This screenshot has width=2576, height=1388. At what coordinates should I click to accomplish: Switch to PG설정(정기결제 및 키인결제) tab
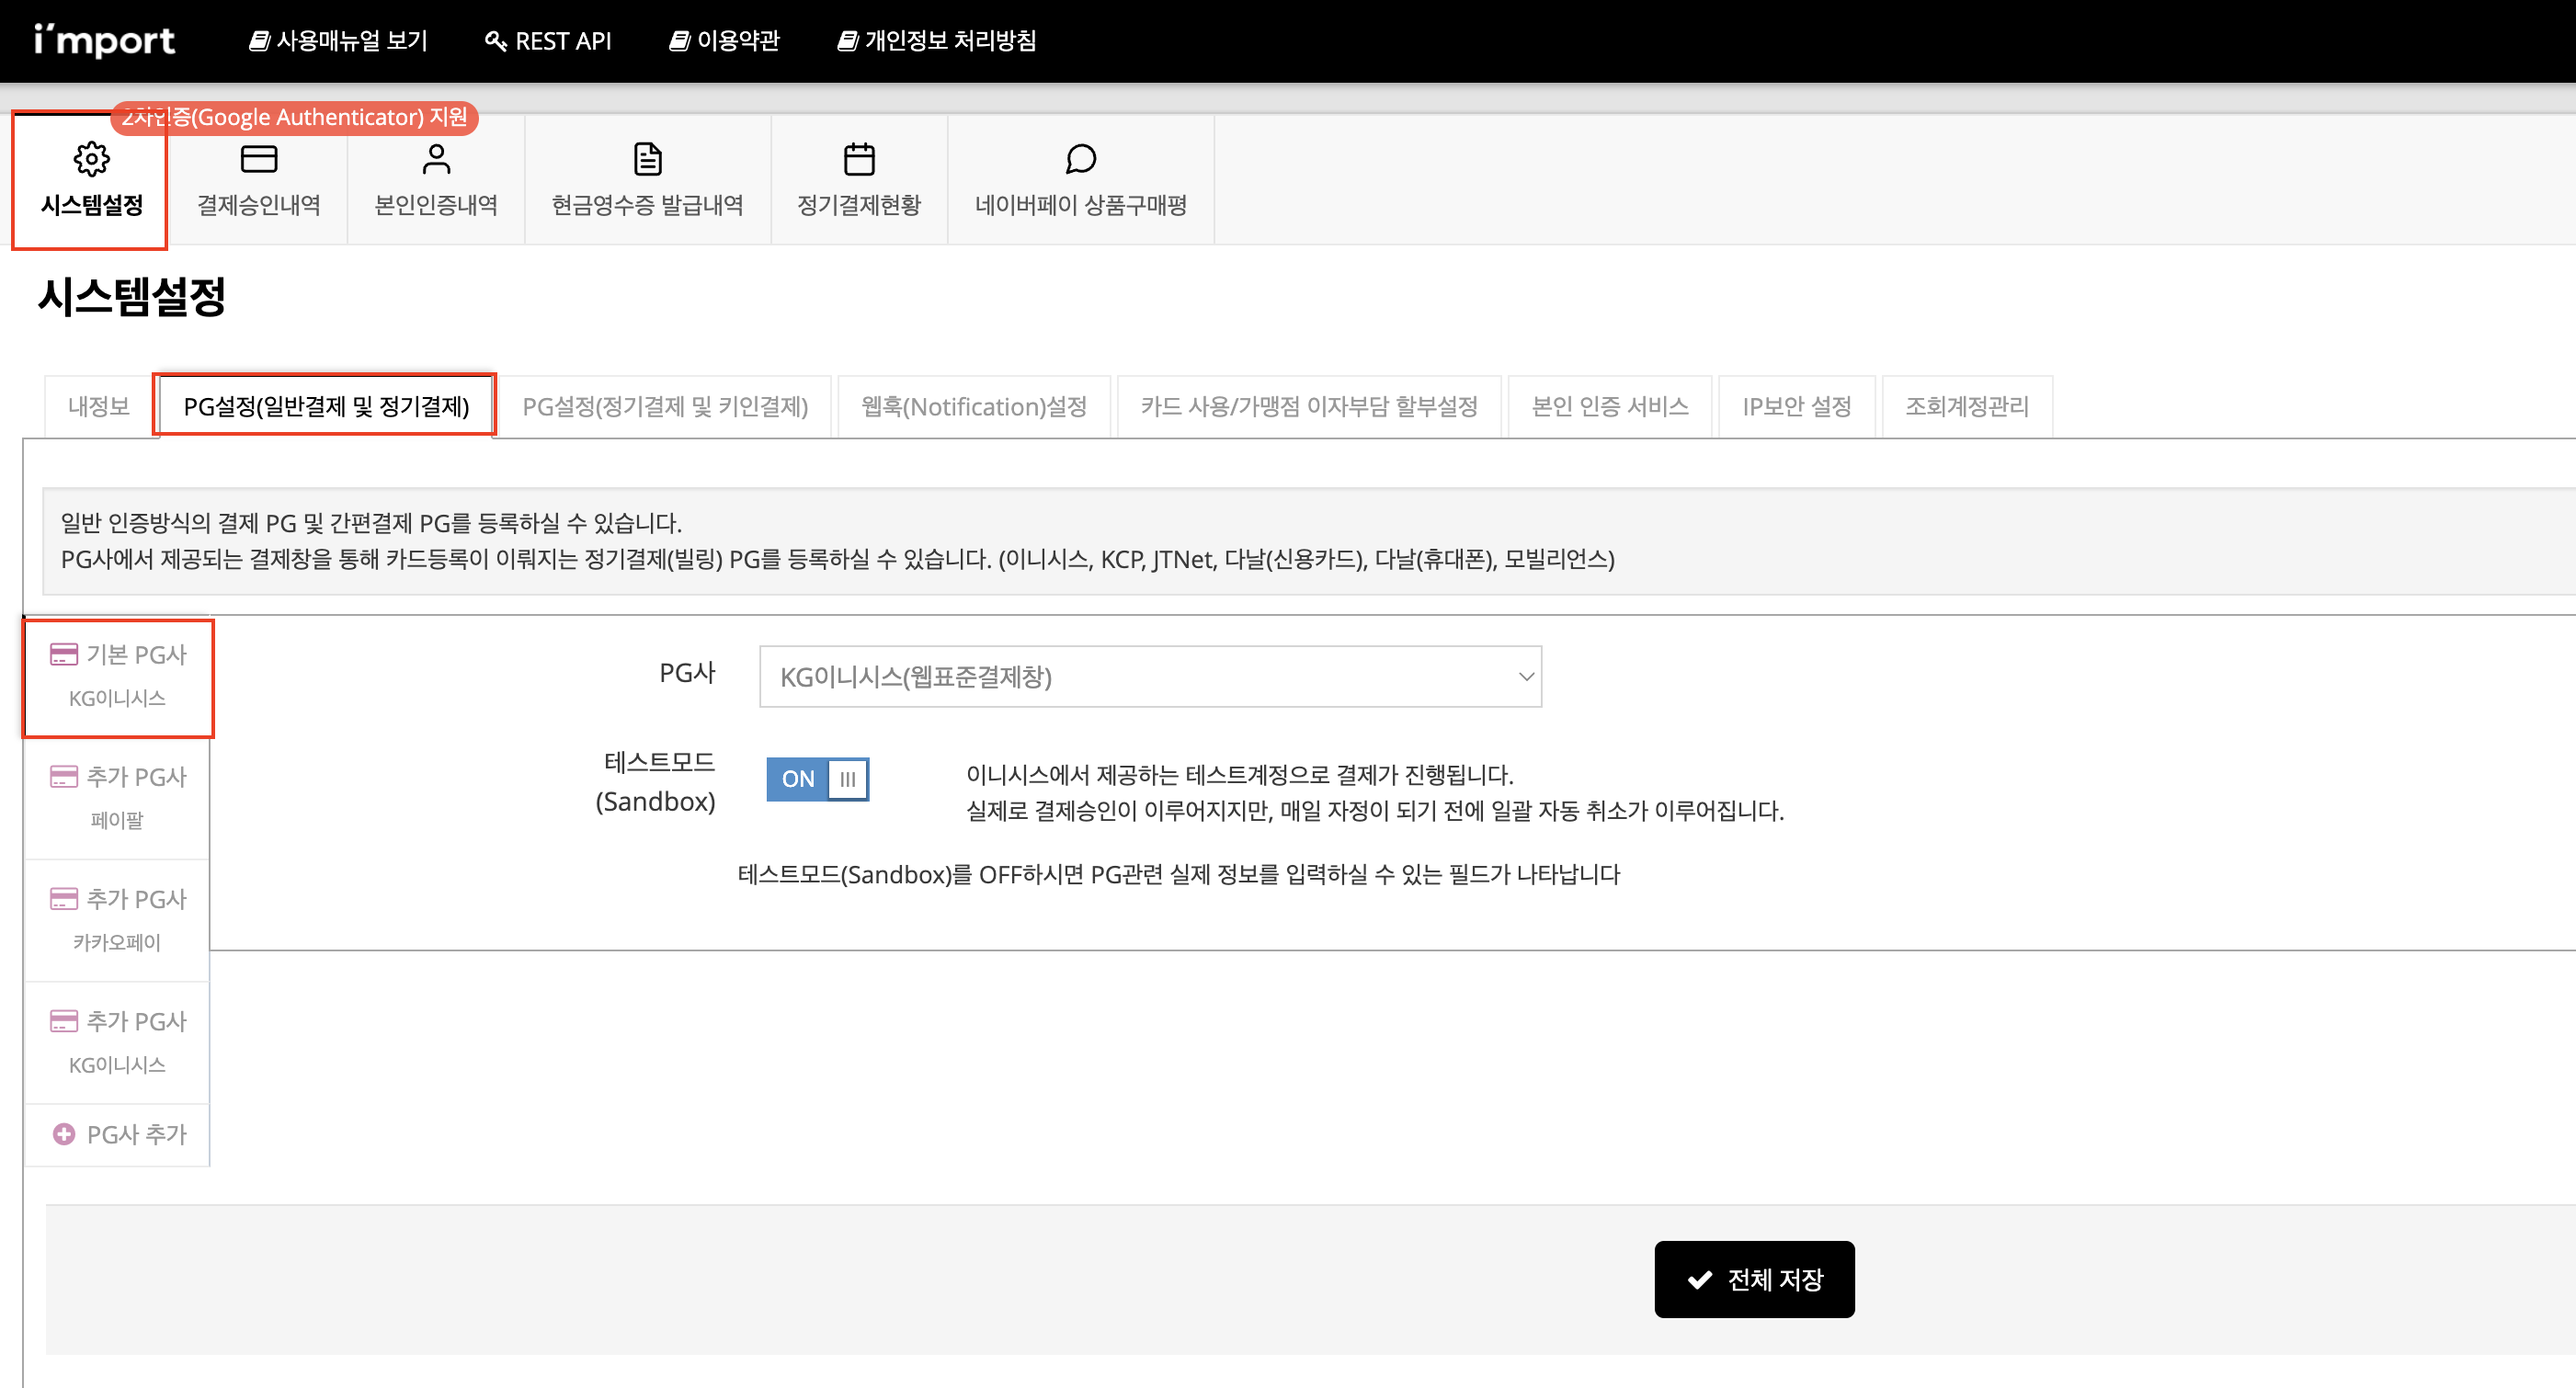tap(665, 406)
